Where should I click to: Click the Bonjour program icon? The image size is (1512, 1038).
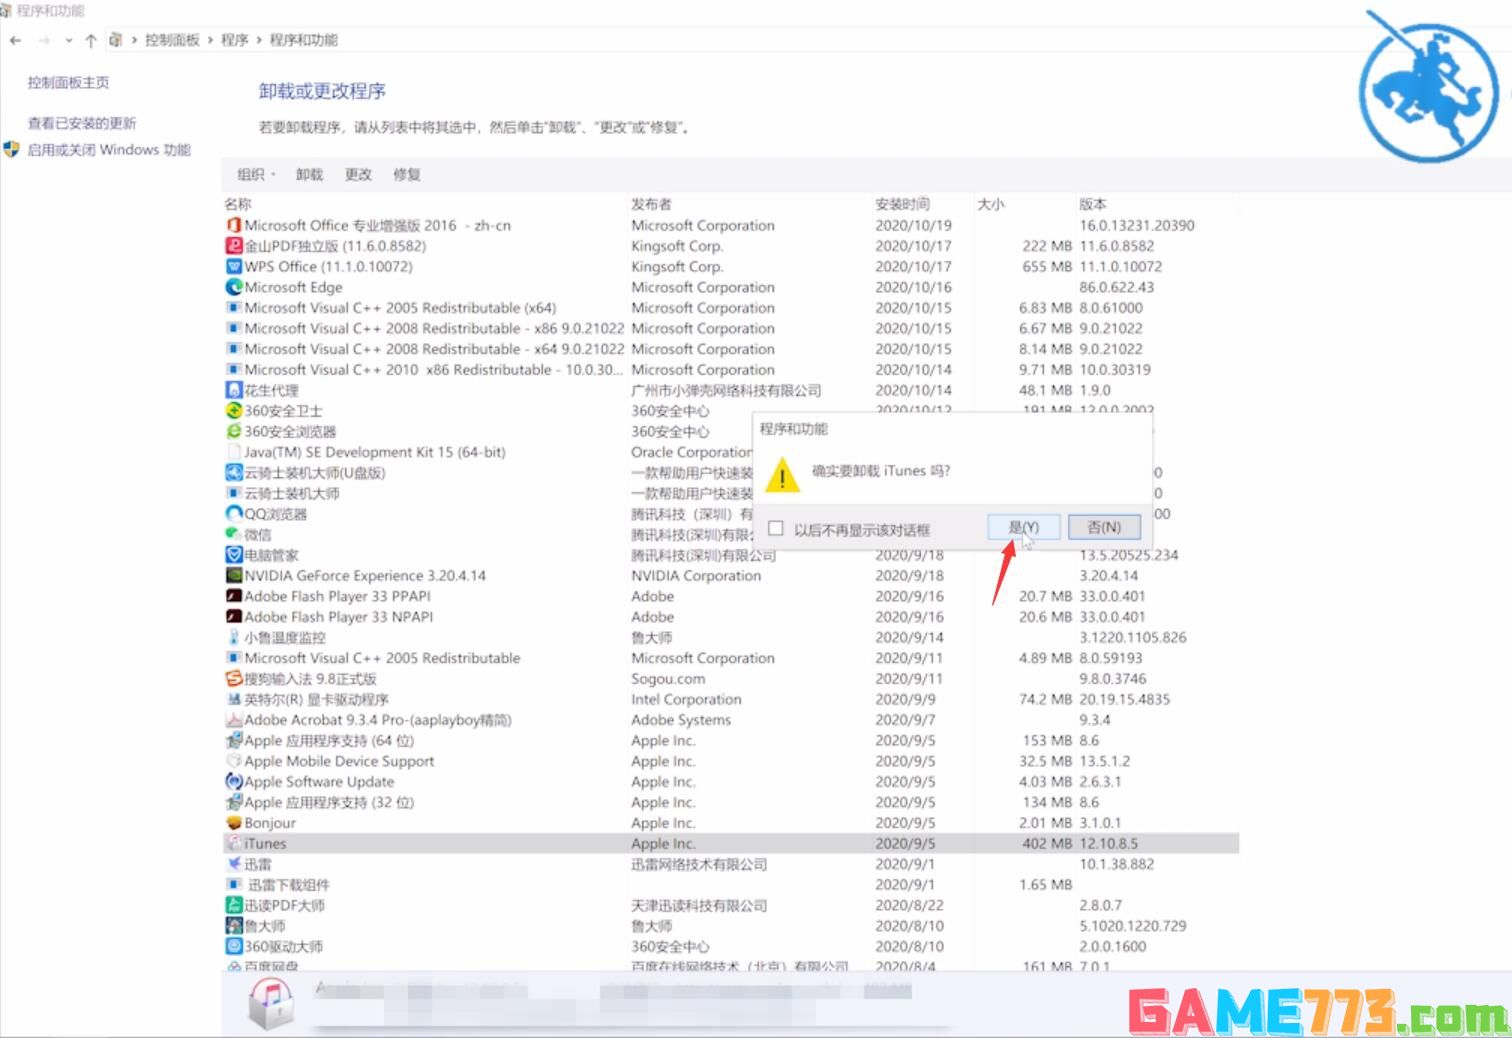pos(234,823)
